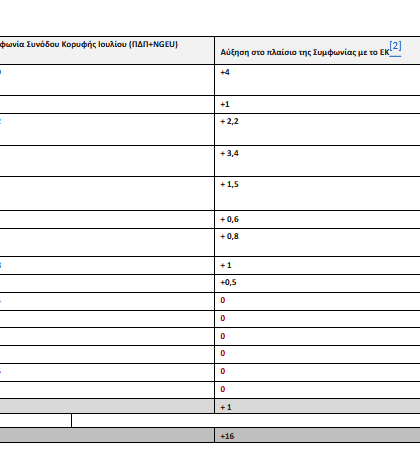Click the fifth red 0 value
This screenshot has width=420, height=461.
click(x=223, y=371)
